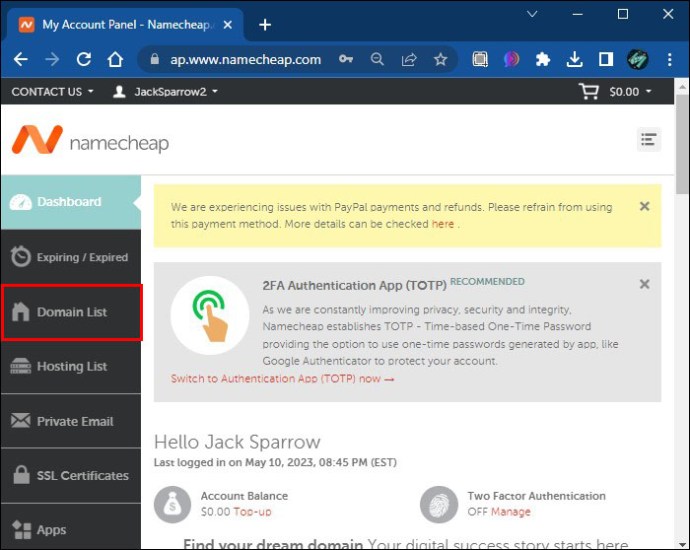Click the browser bookmark star icon

440,59
